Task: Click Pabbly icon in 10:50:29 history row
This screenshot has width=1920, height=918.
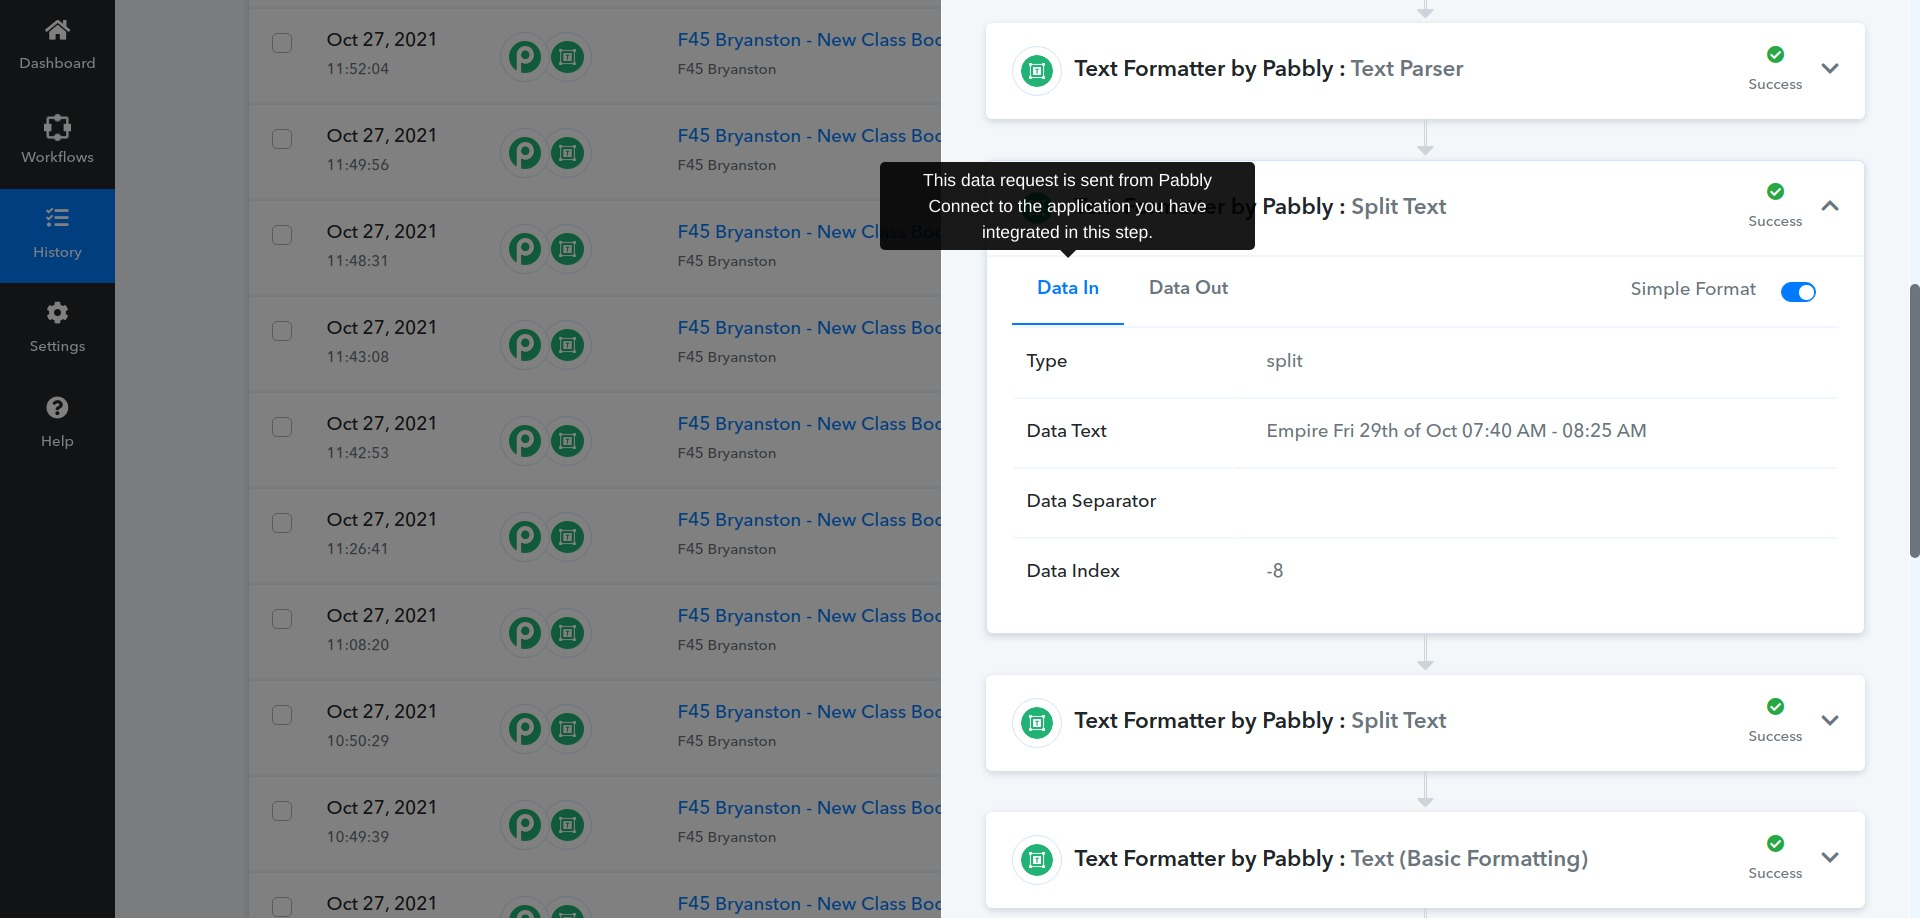Action: click(x=525, y=729)
